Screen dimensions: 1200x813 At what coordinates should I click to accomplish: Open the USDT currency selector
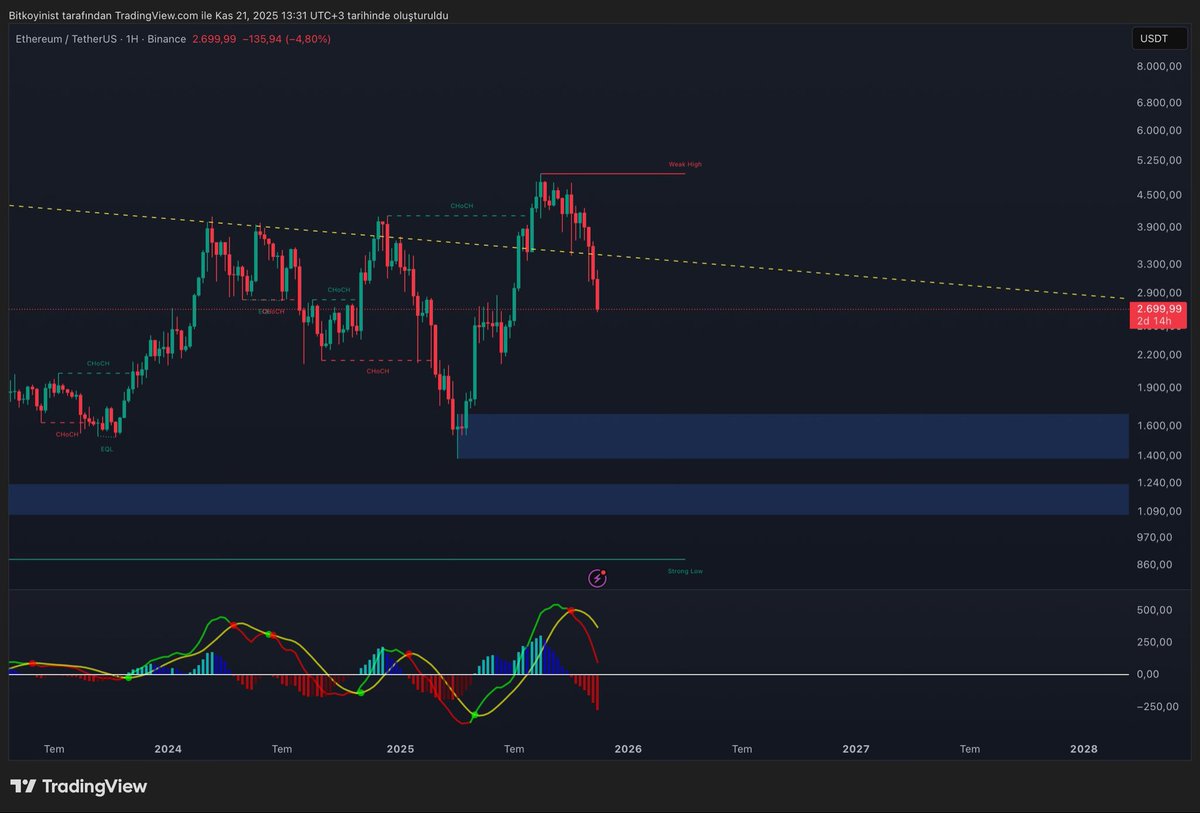point(1159,39)
